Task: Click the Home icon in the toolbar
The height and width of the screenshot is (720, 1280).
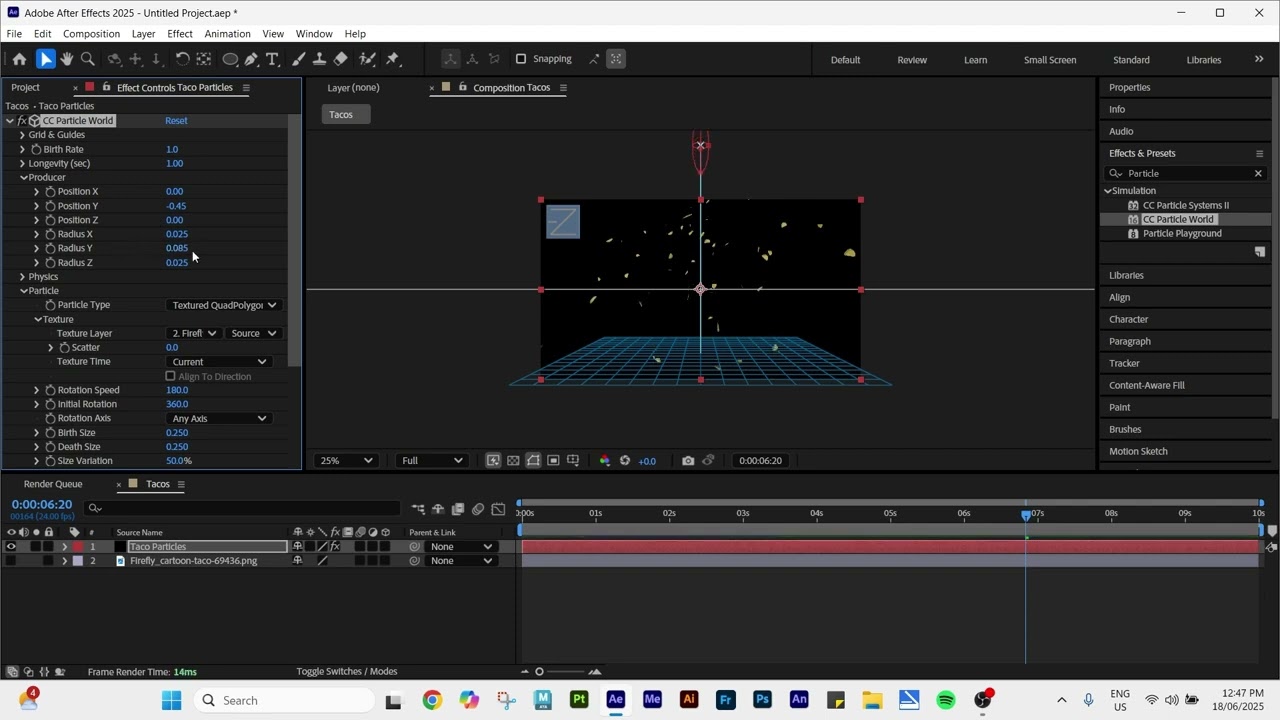Action: pyautogui.click(x=19, y=59)
